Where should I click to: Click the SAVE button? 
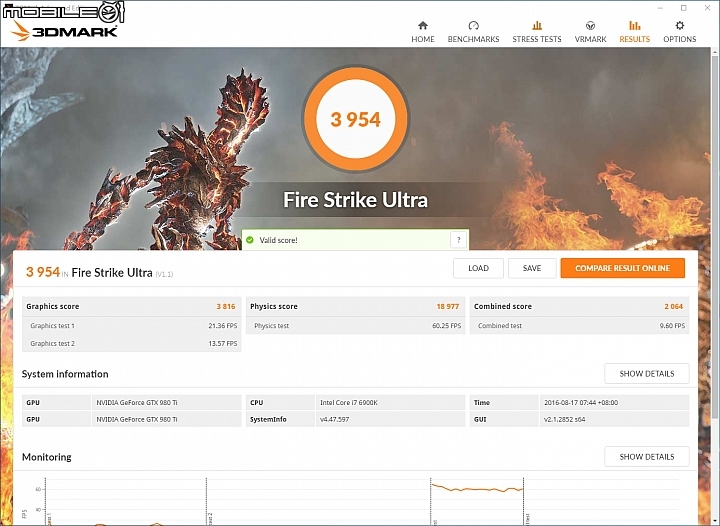pyautogui.click(x=532, y=268)
